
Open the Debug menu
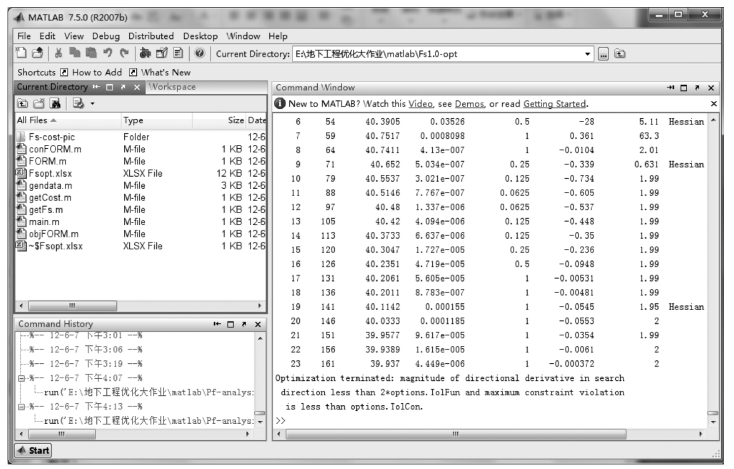pyautogui.click(x=106, y=36)
